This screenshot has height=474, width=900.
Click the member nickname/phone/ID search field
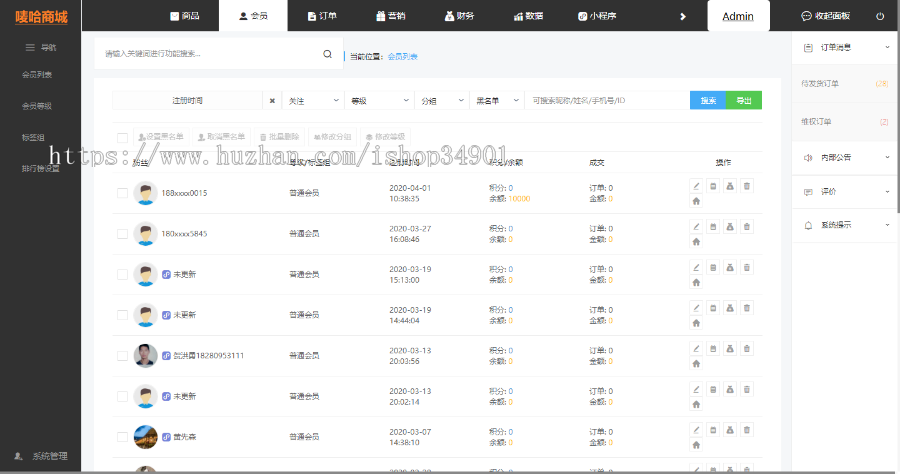[x=607, y=101]
